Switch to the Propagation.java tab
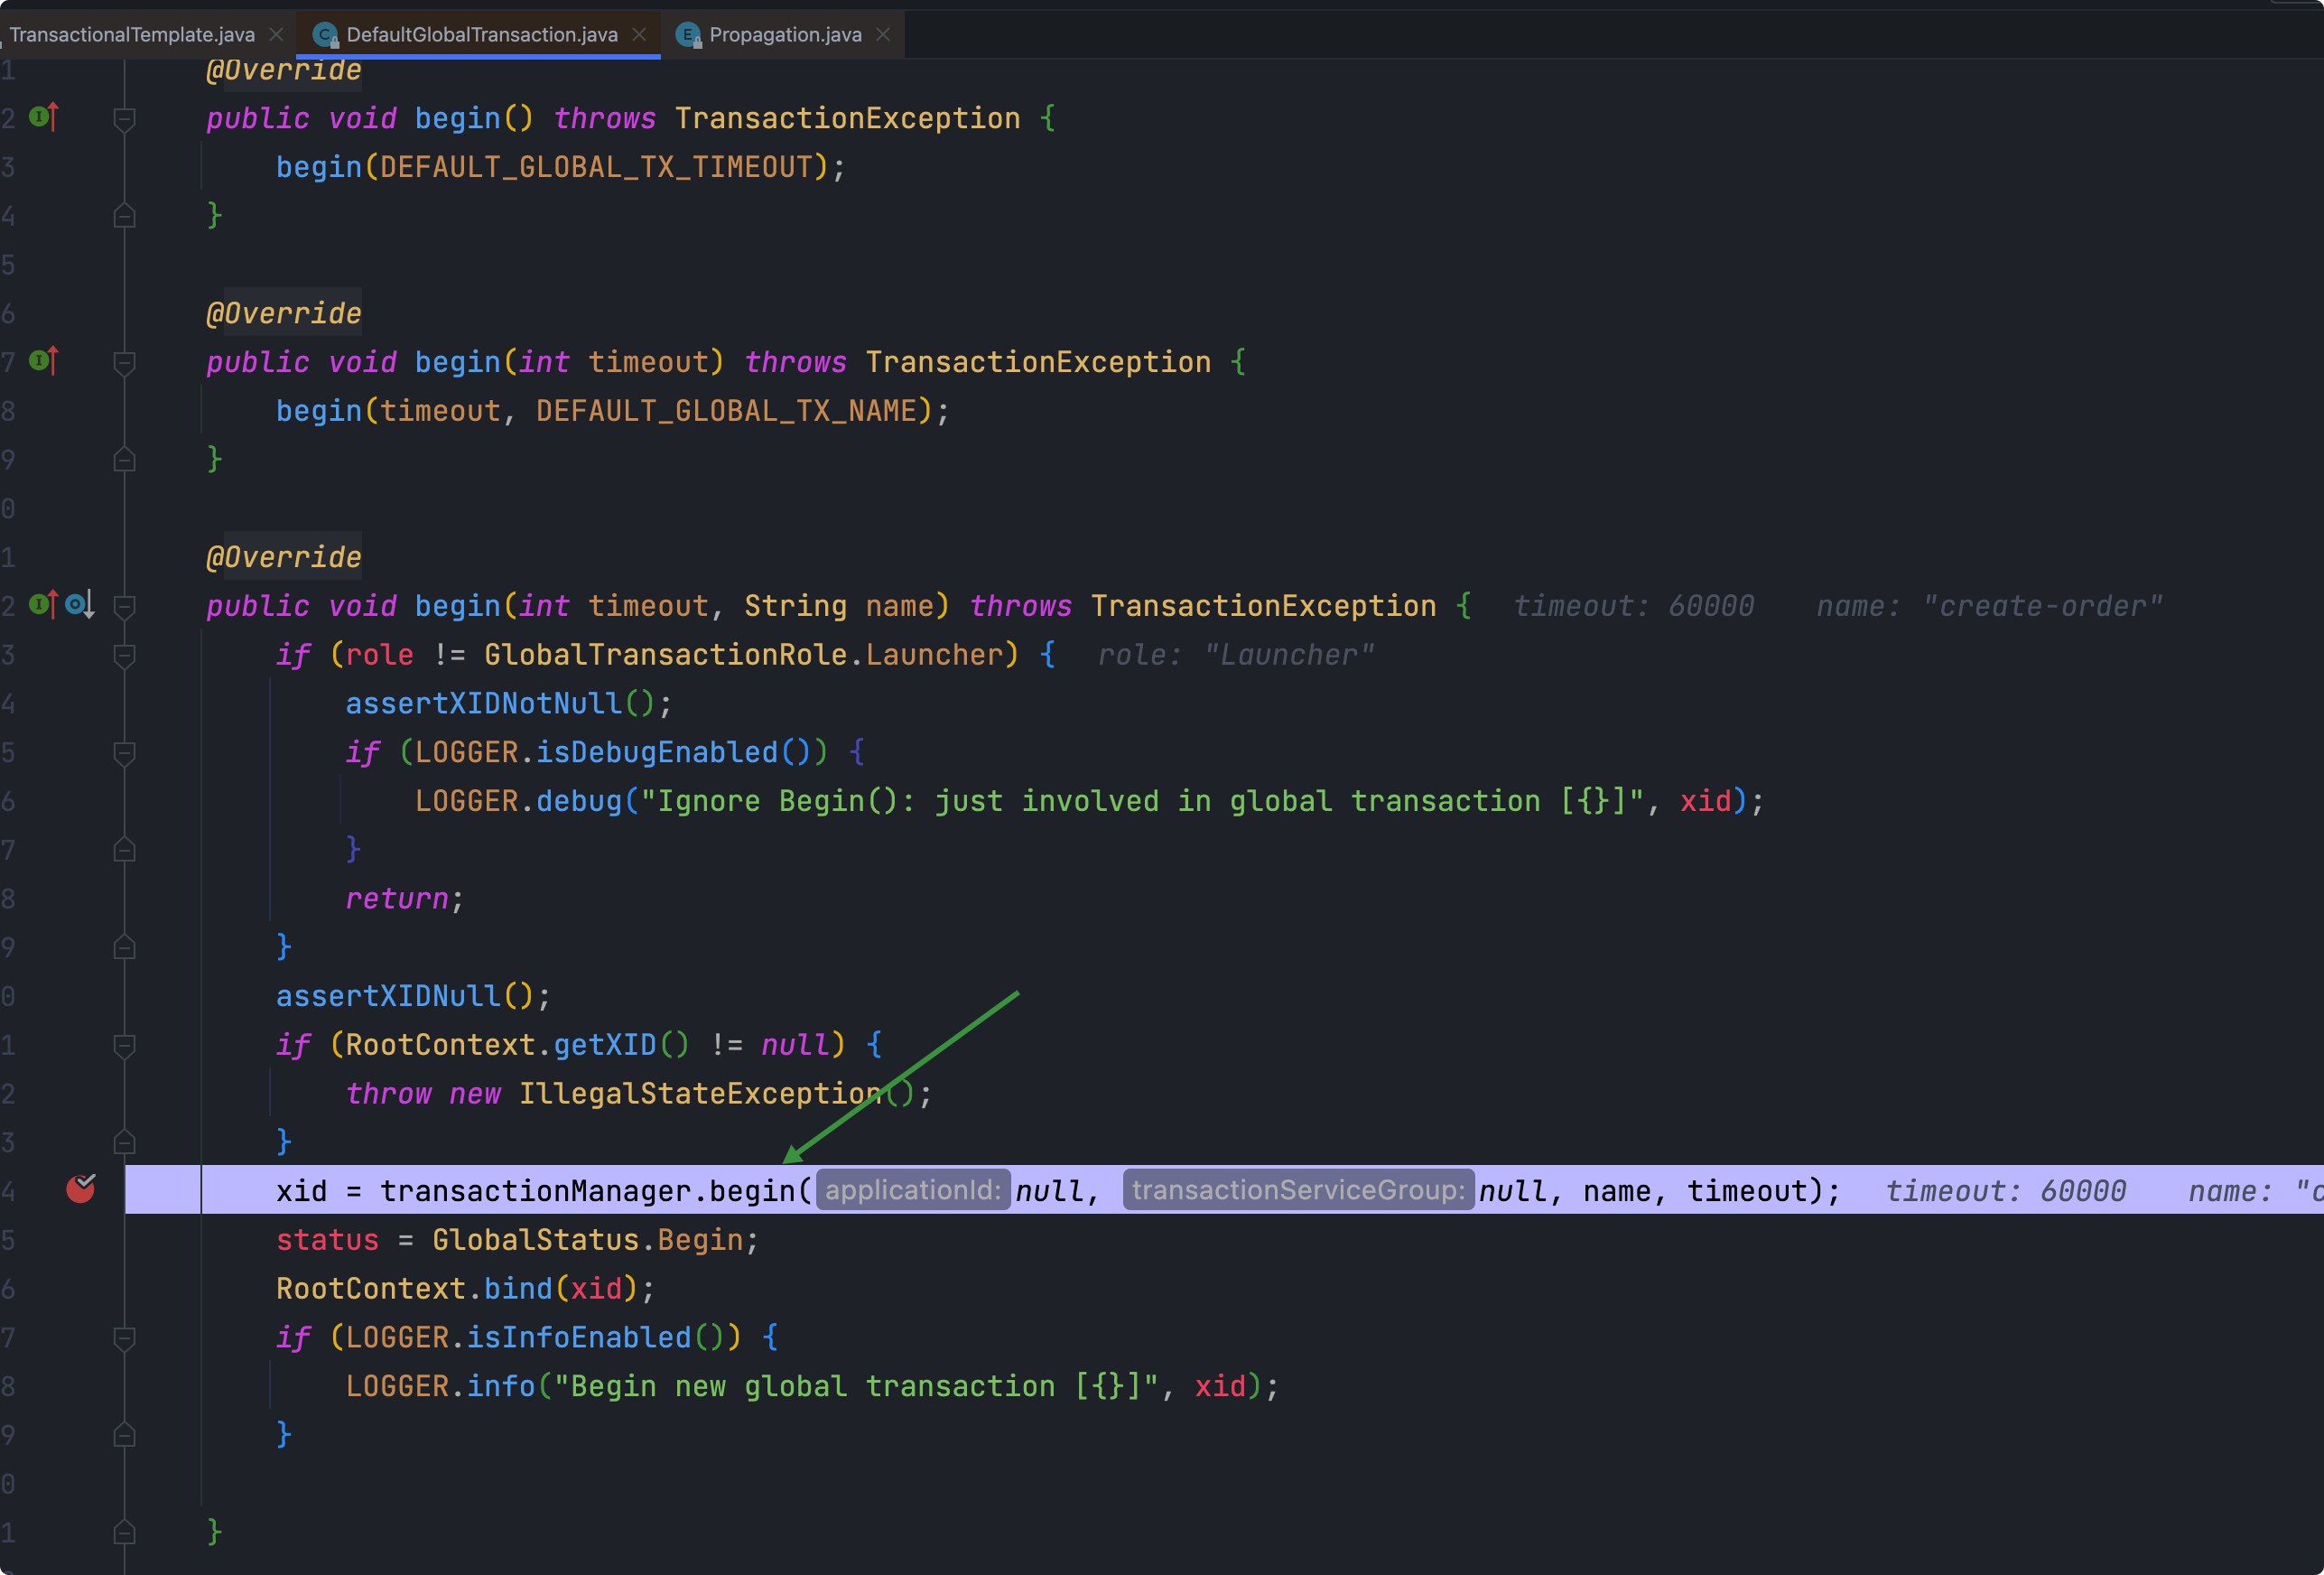The width and height of the screenshot is (2324, 1575). point(785,35)
